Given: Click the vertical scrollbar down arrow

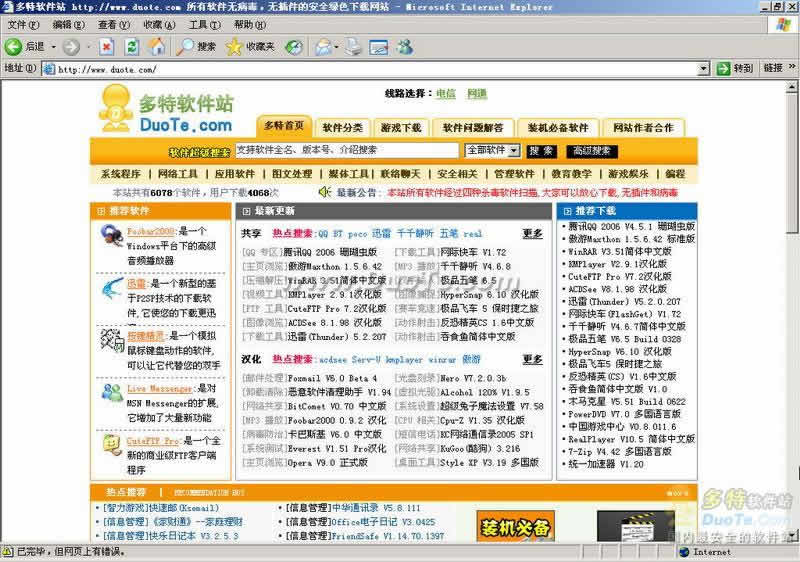Looking at the screenshot, I should [791, 537].
